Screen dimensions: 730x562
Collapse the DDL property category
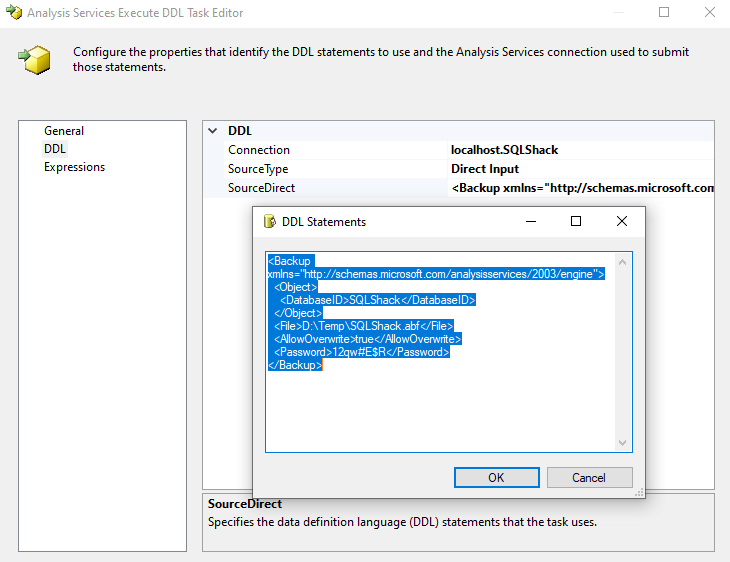coord(212,131)
